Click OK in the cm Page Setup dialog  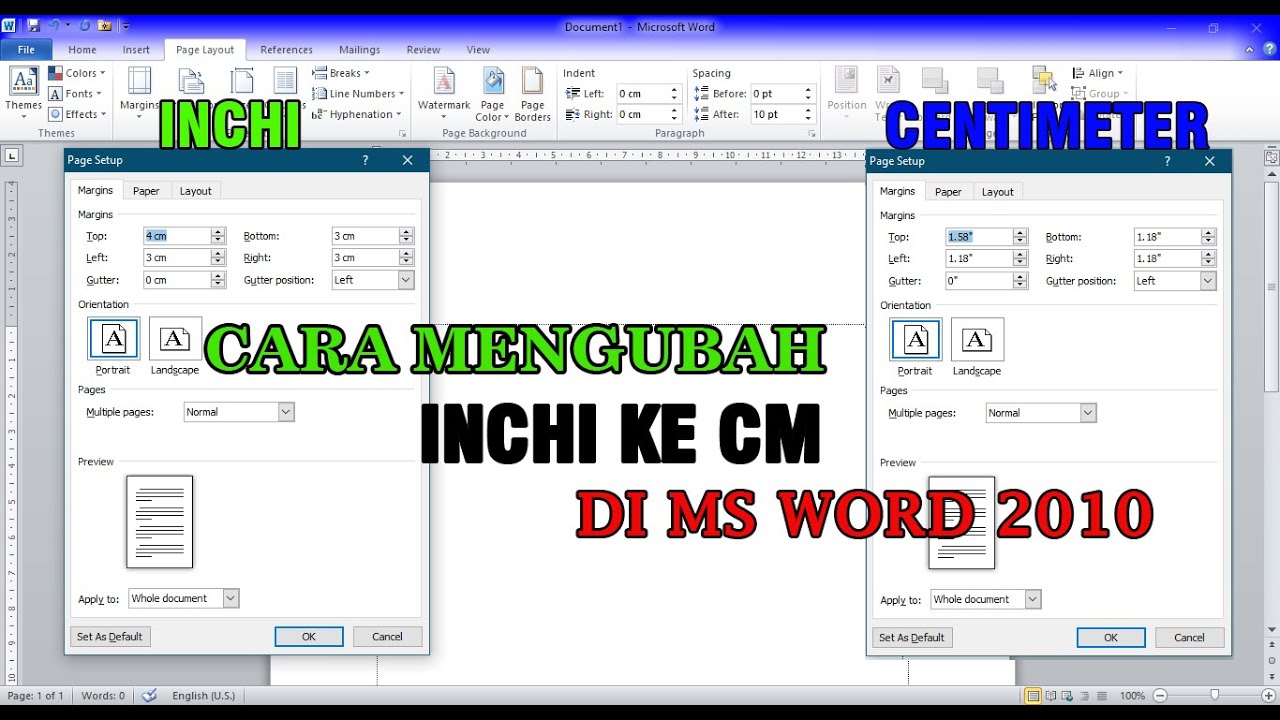pyautogui.click(x=309, y=636)
